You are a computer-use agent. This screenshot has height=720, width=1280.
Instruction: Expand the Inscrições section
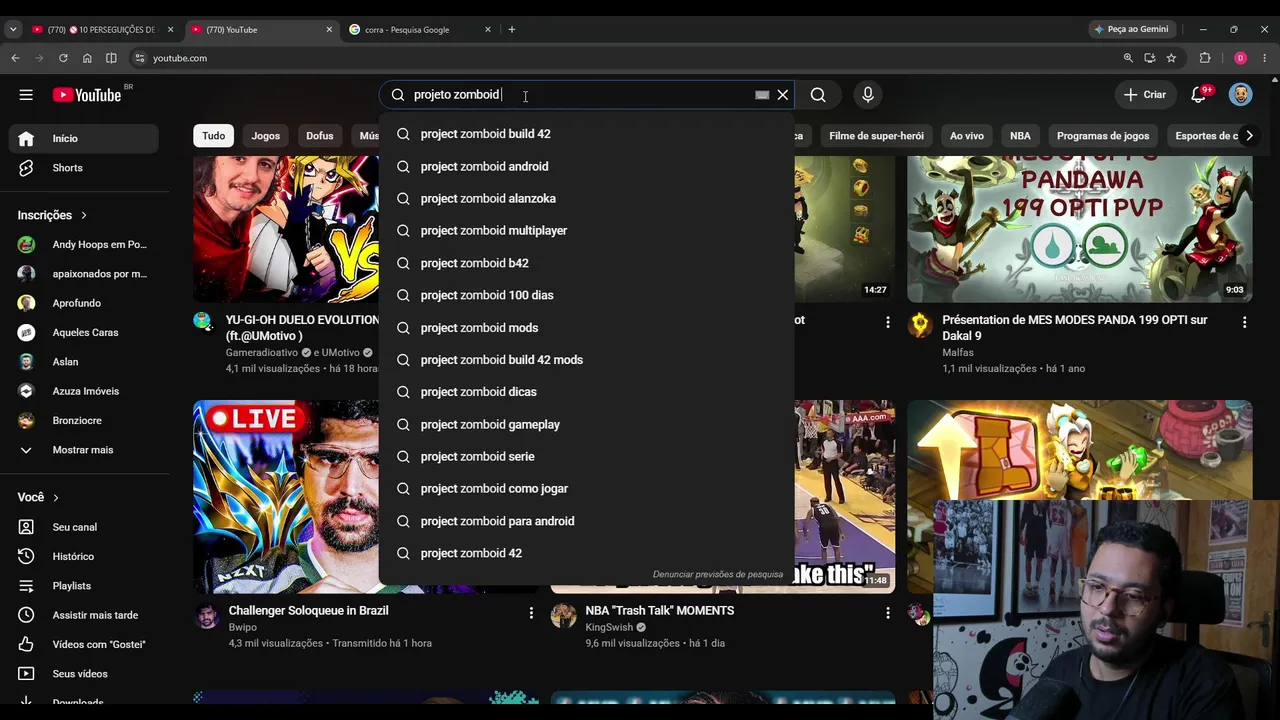coord(52,215)
